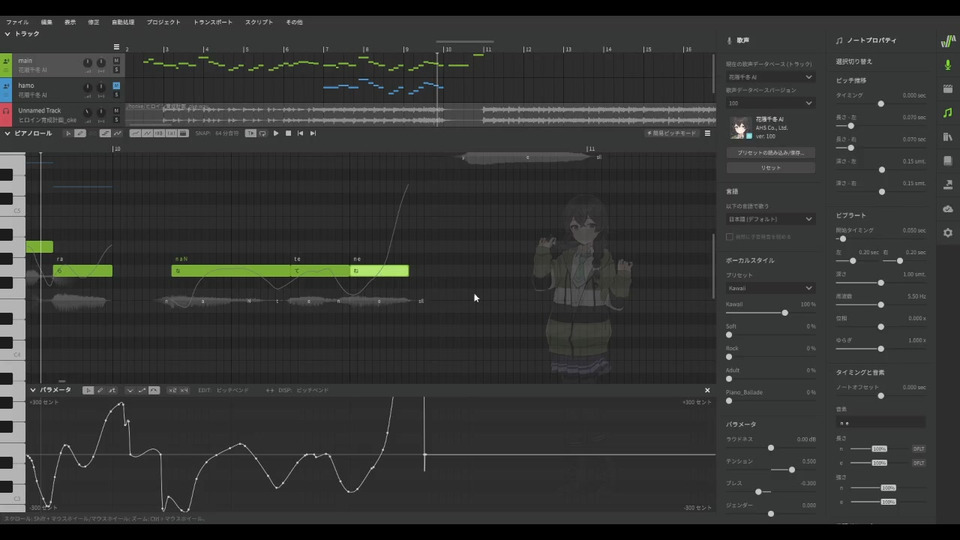Image resolution: width=960 pixels, height=540 pixels.
Task: Click the x4 zoom button in parameter panel
Action: click(184, 390)
